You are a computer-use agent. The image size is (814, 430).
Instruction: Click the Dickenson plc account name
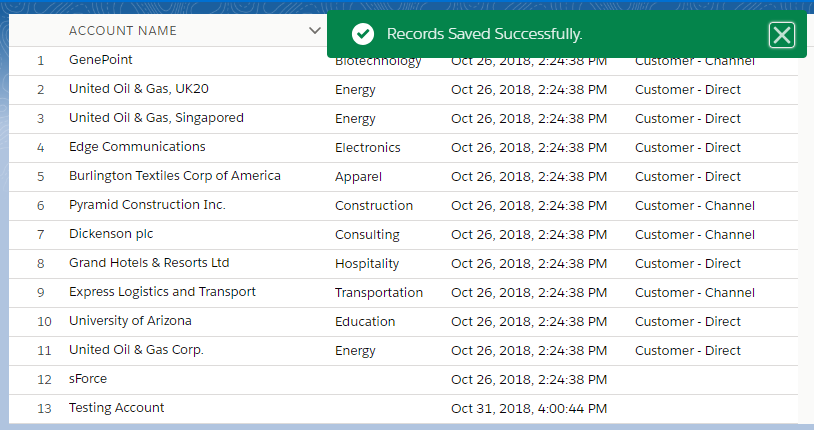(111, 234)
